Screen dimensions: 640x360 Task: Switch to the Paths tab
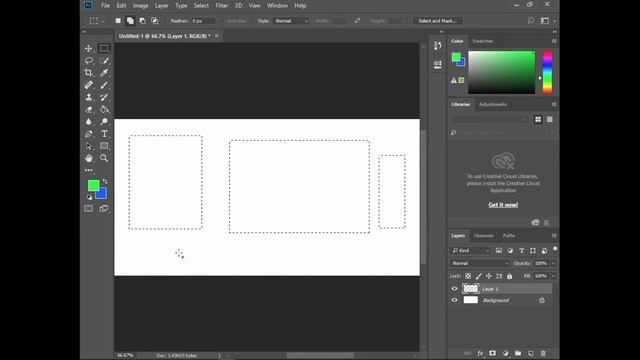pos(509,236)
